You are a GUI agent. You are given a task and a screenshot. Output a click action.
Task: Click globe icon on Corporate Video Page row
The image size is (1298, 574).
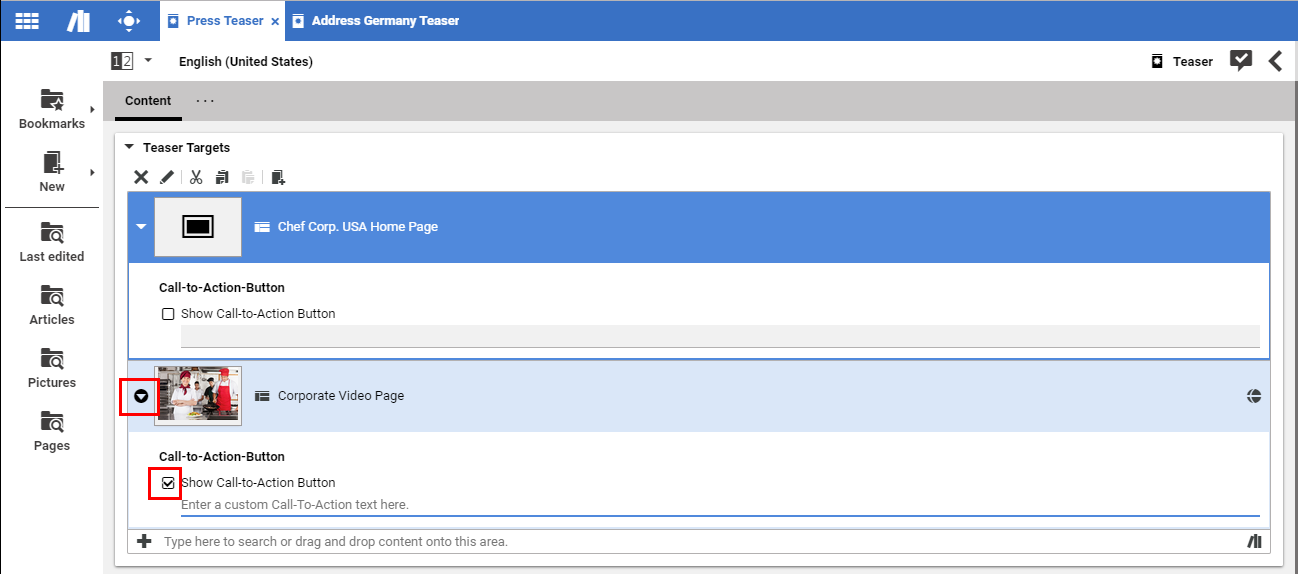(1254, 396)
